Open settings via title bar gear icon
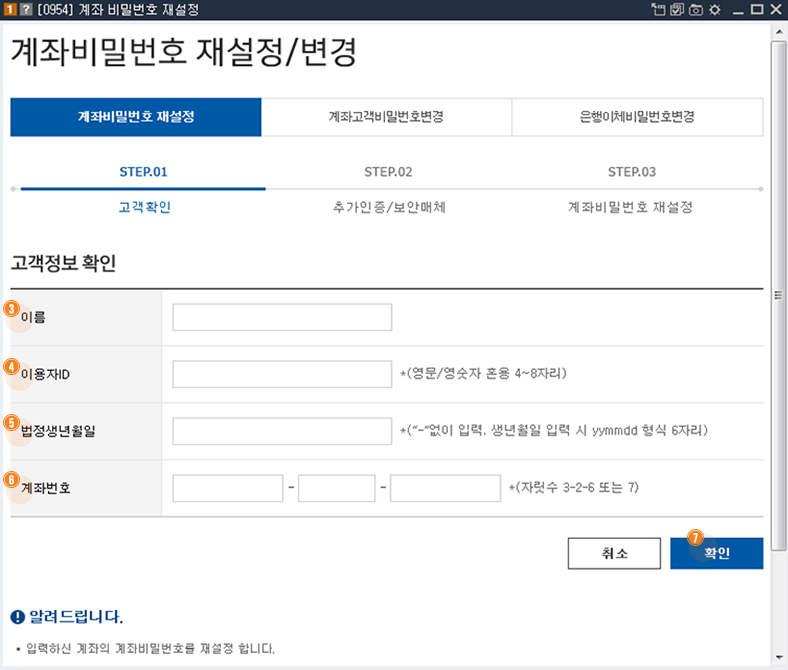788x670 pixels. 714,9
